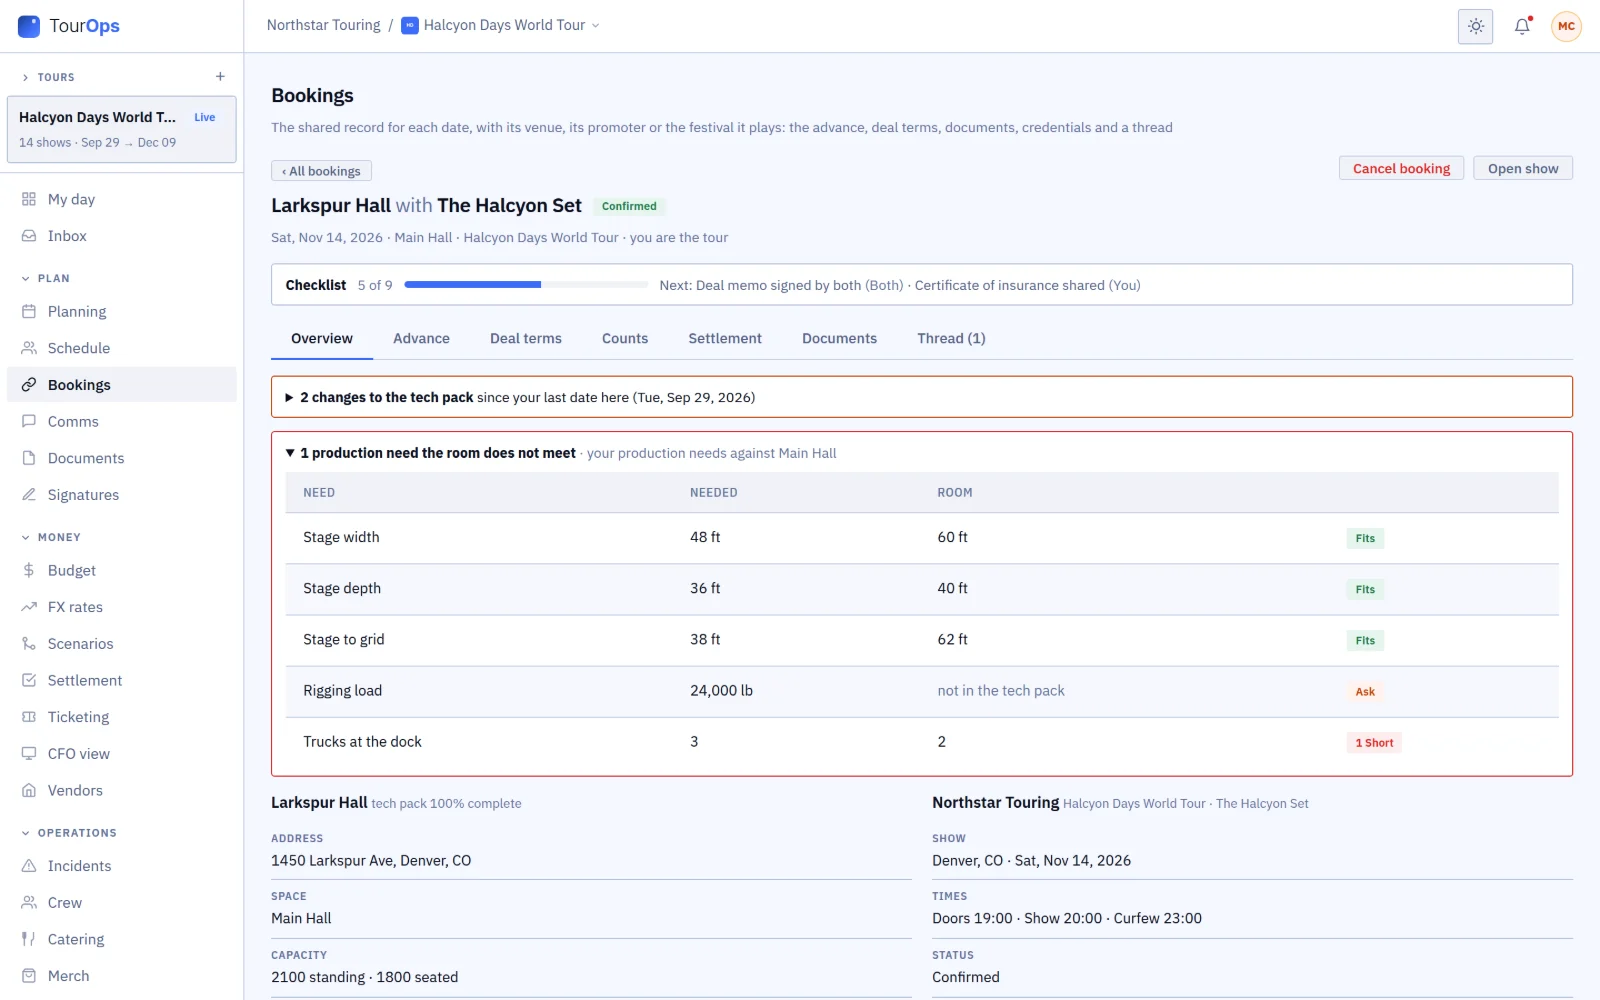Switch to the Deal terms tab

[x=526, y=338]
